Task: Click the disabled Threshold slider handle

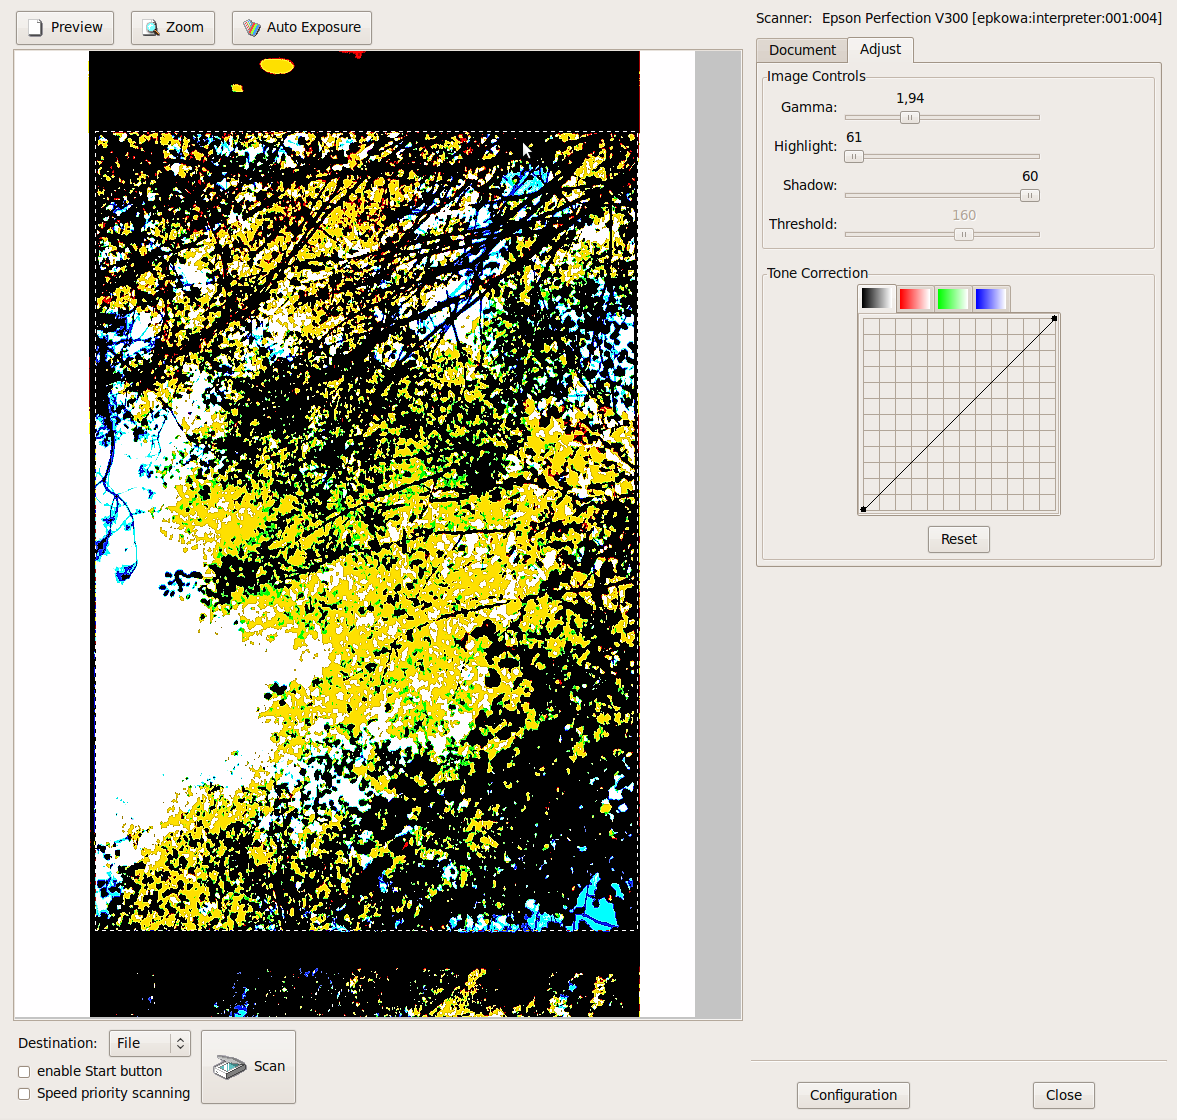Action: (x=964, y=235)
